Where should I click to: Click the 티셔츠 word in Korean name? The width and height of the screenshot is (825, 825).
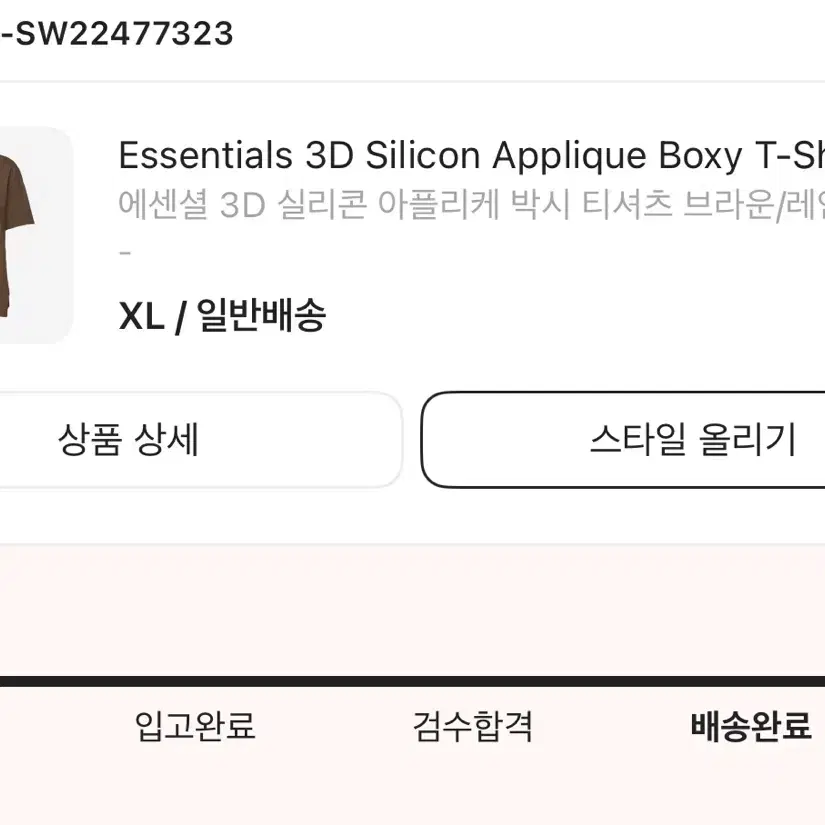point(627,205)
